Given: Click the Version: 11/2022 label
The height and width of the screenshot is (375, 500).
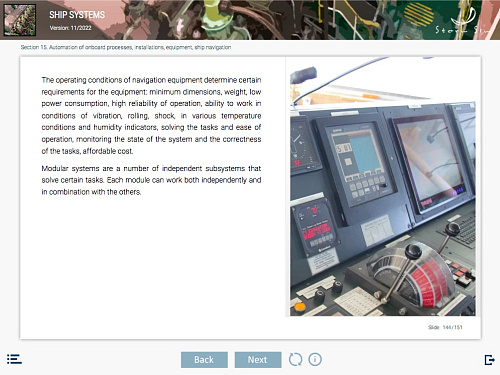Looking at the screenshot, I should [x=70, y=28].
